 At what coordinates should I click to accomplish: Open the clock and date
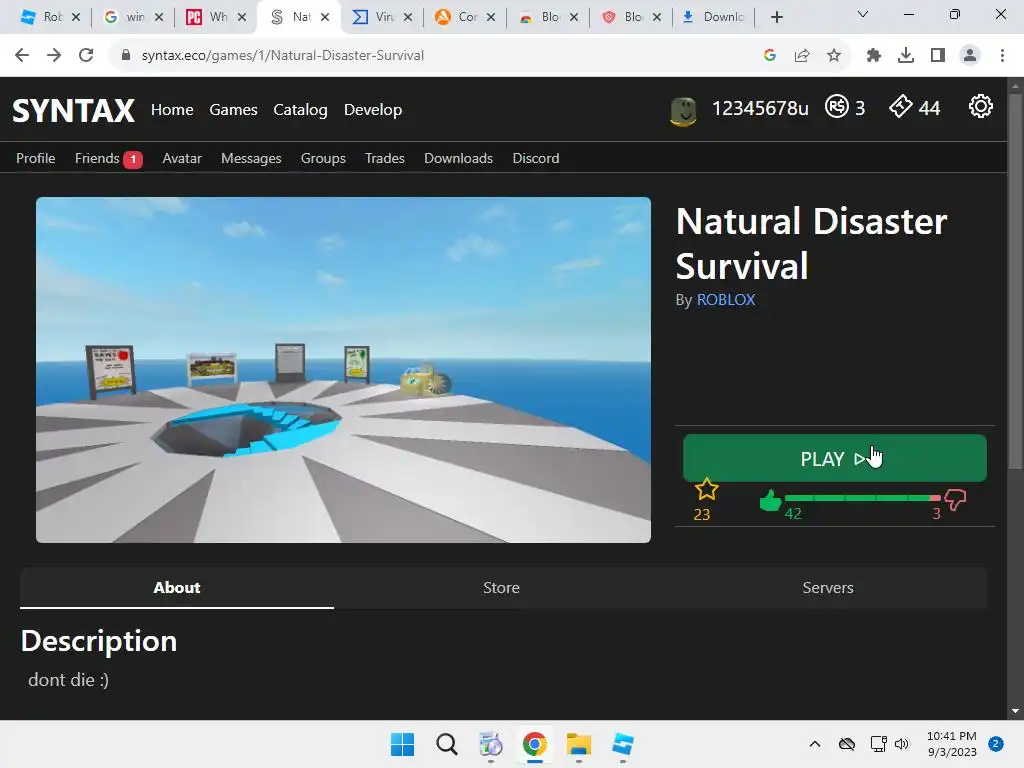pos(952,744)
